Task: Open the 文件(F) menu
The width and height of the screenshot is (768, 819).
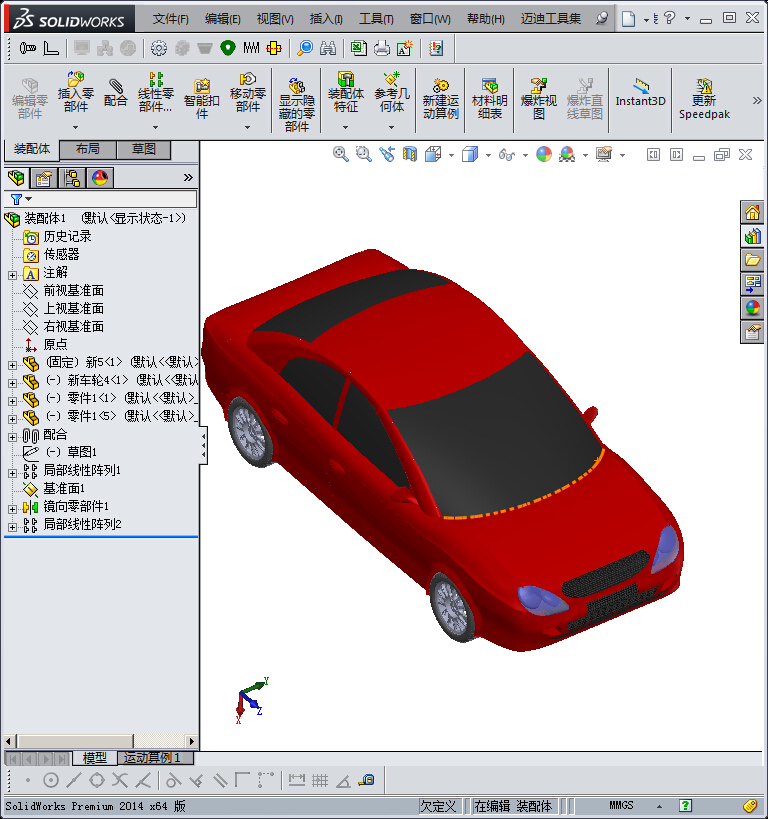Action: (x=170, y=19)
